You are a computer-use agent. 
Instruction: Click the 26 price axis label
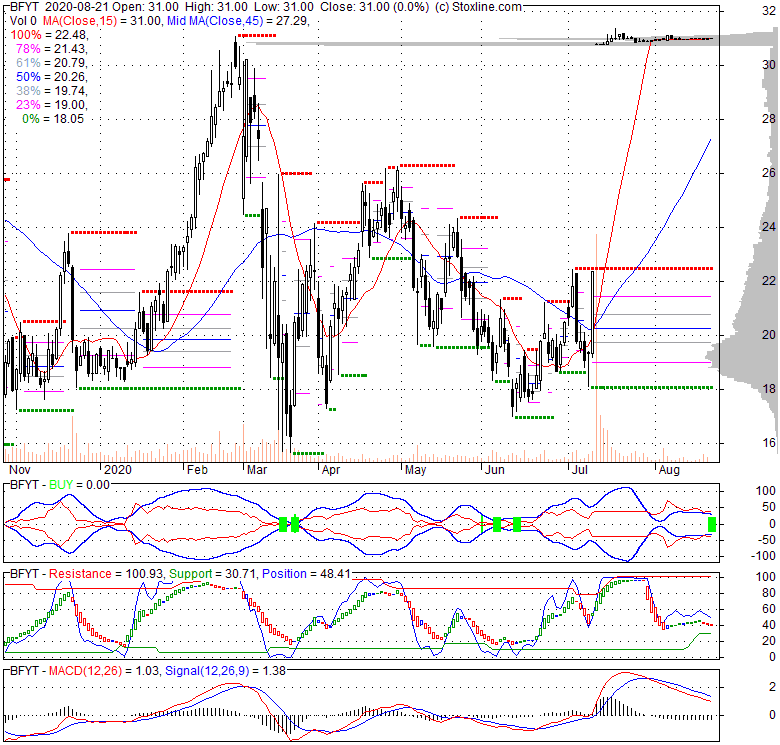click(769, 173)
